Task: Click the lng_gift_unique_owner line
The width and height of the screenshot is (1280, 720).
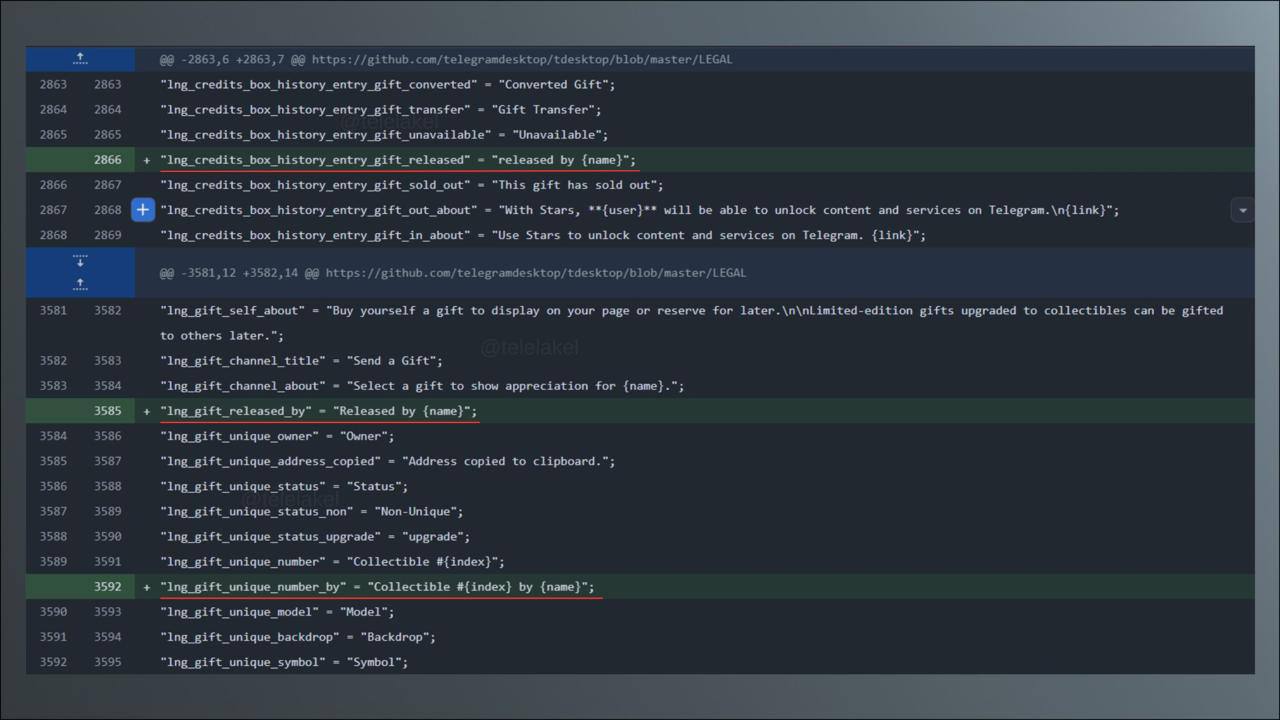Action: [277, 436]
